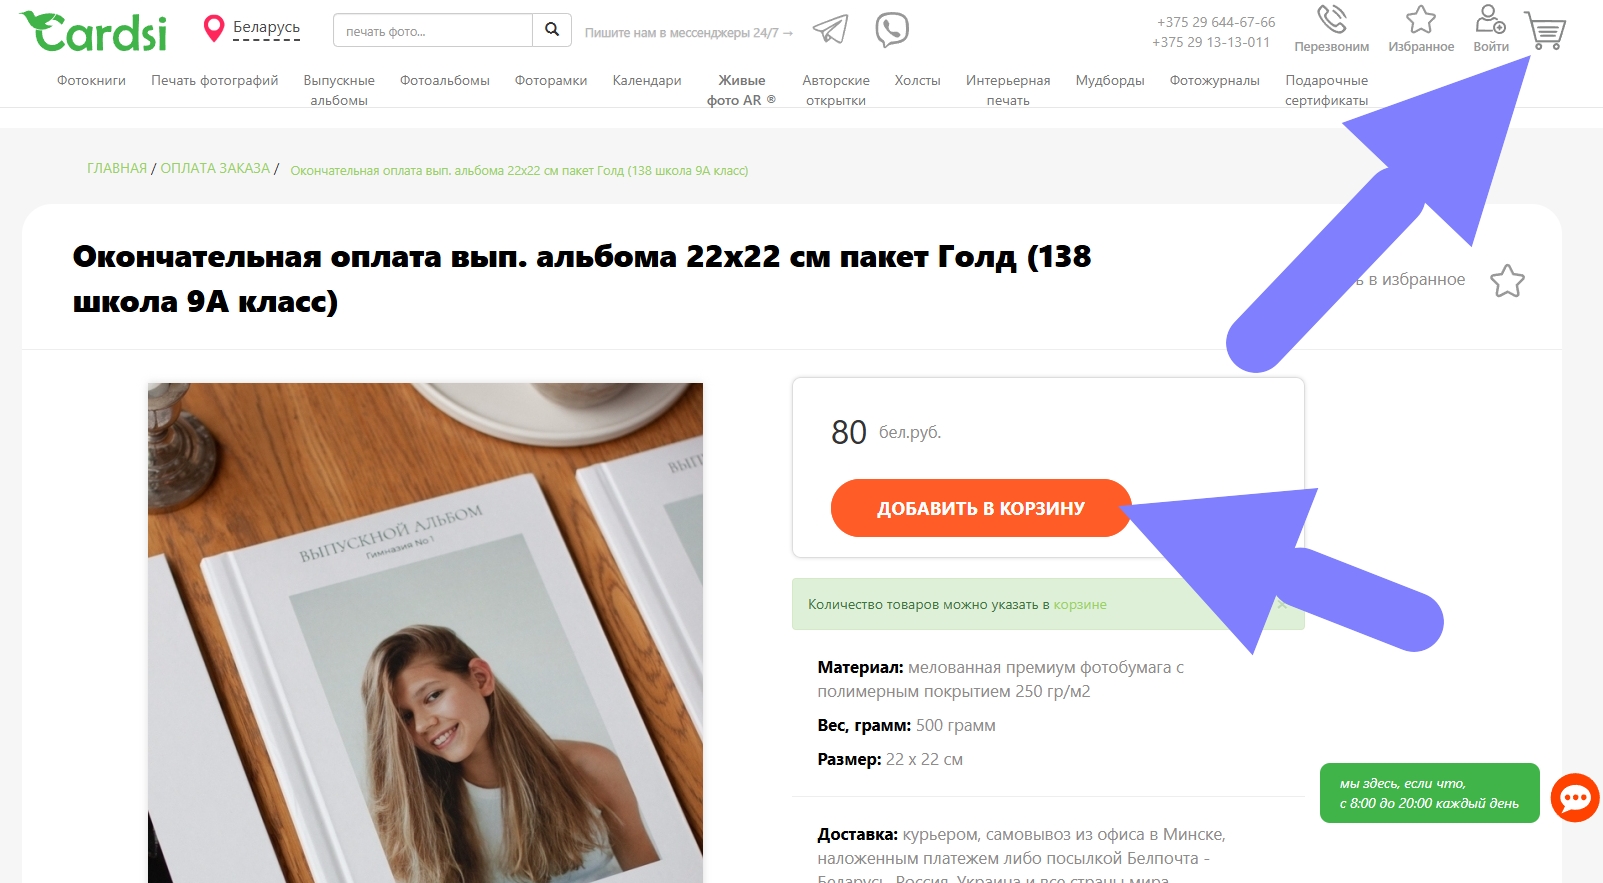
Task: Submit search with the magnifier icon
Action: 552,30
